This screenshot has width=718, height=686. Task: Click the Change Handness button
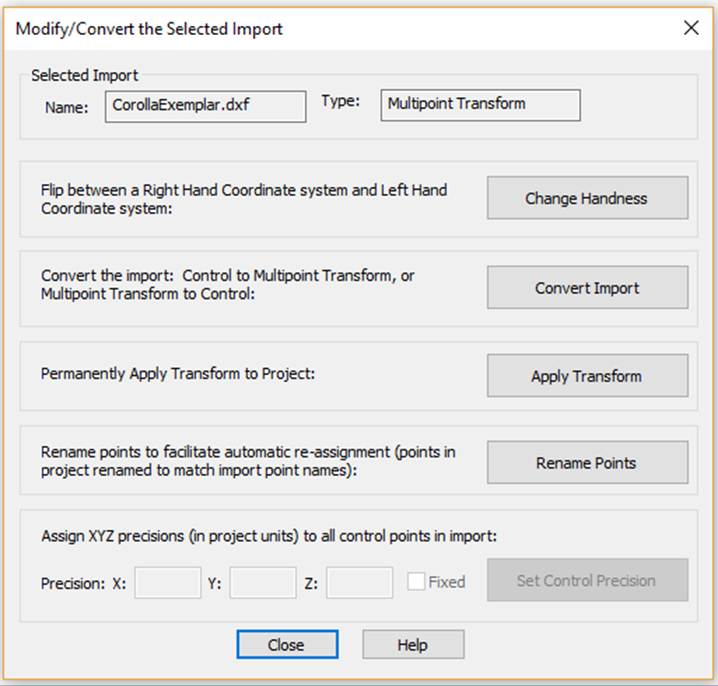tap(587, 198)
